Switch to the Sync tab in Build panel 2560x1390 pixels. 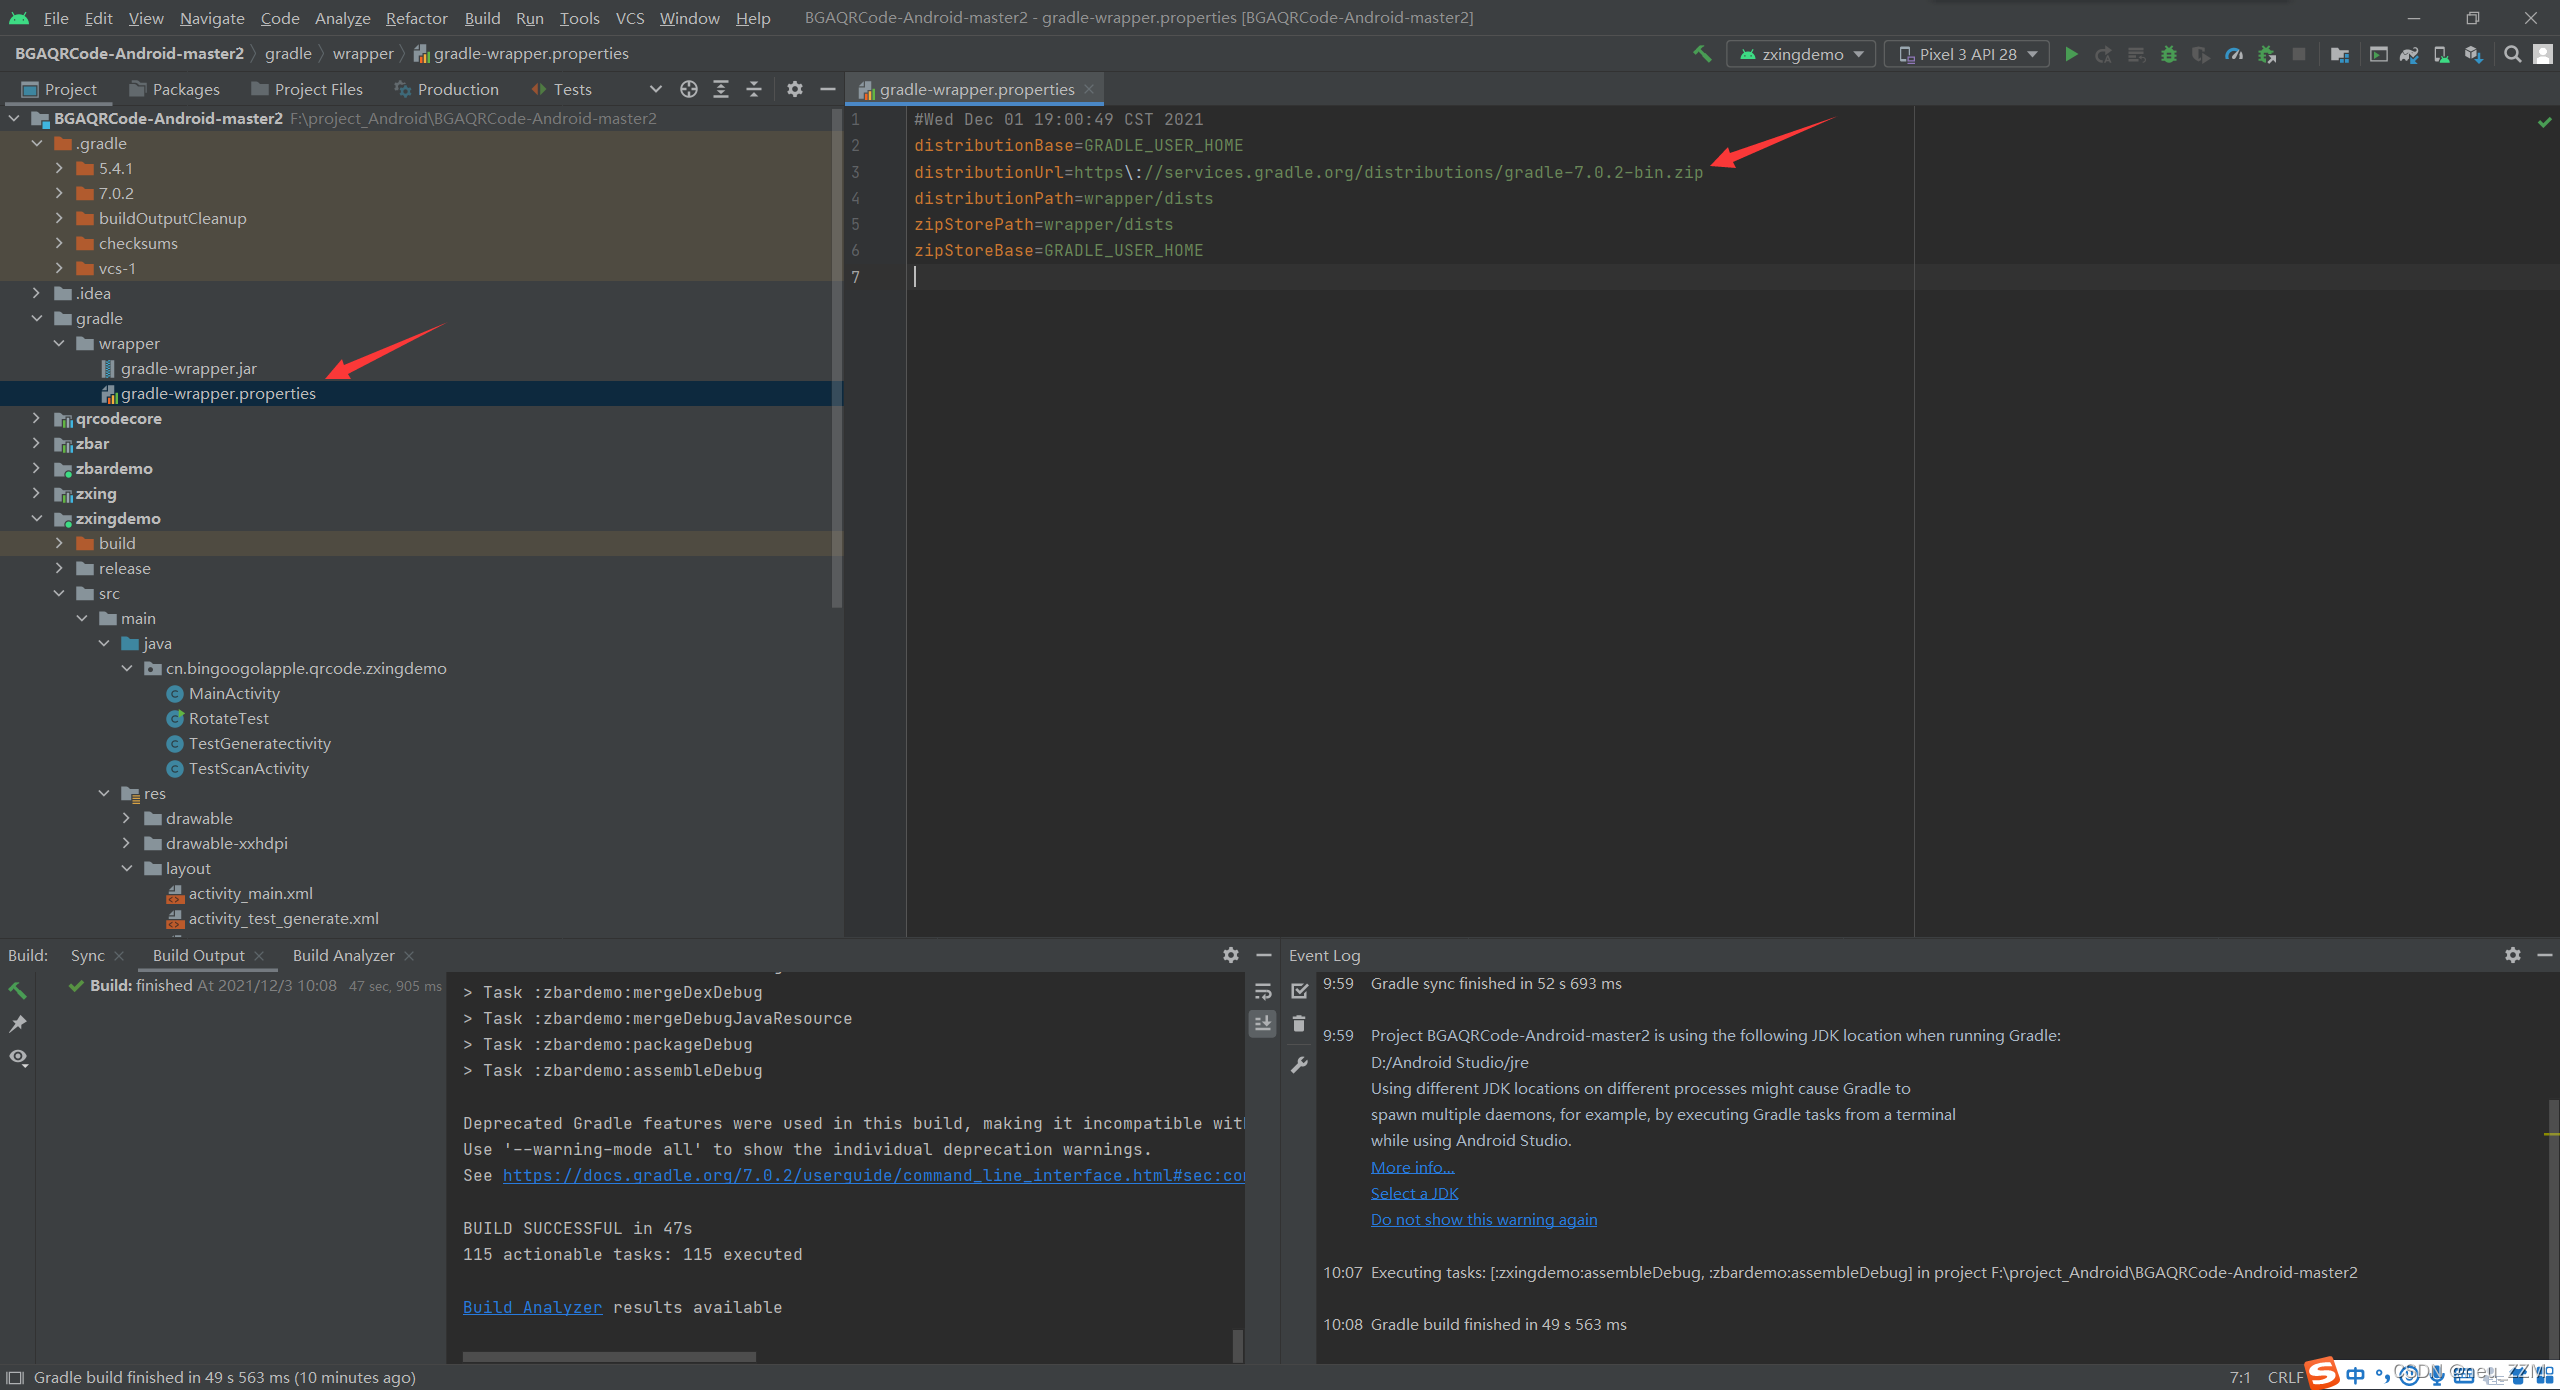87,955
